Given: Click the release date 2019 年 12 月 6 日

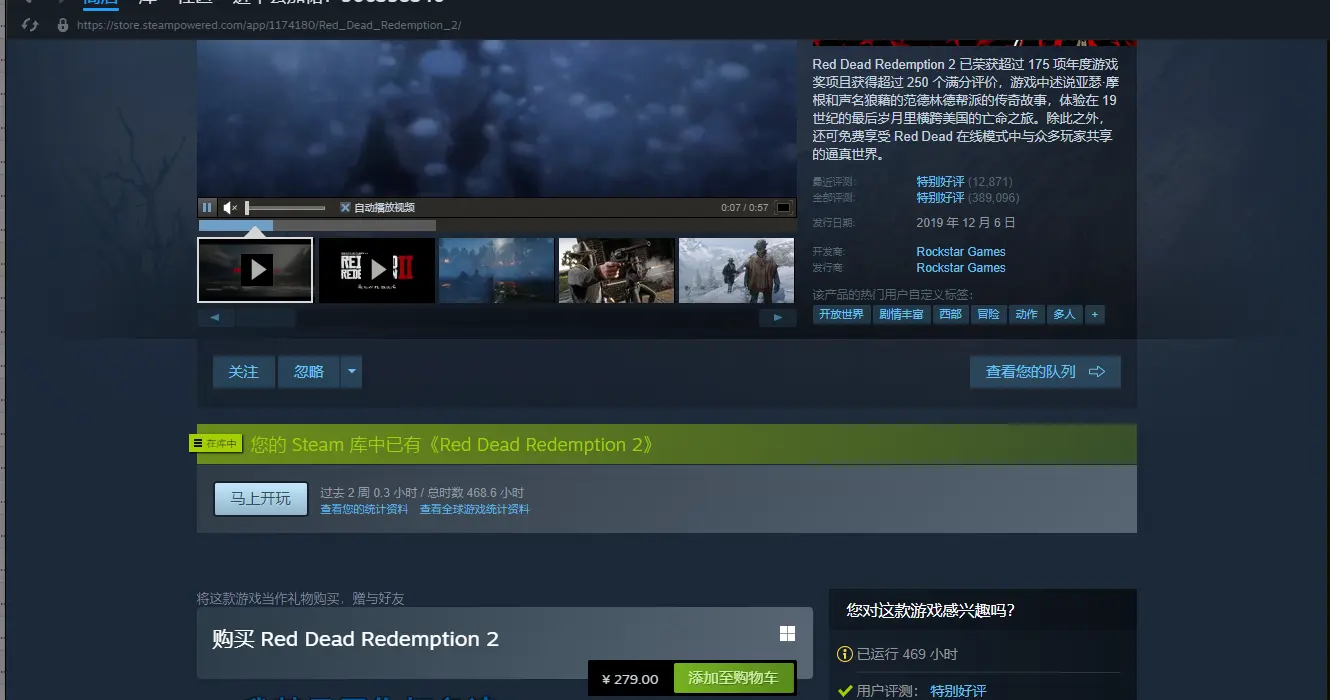Looking at the screenshot, I should click(966, 222).
